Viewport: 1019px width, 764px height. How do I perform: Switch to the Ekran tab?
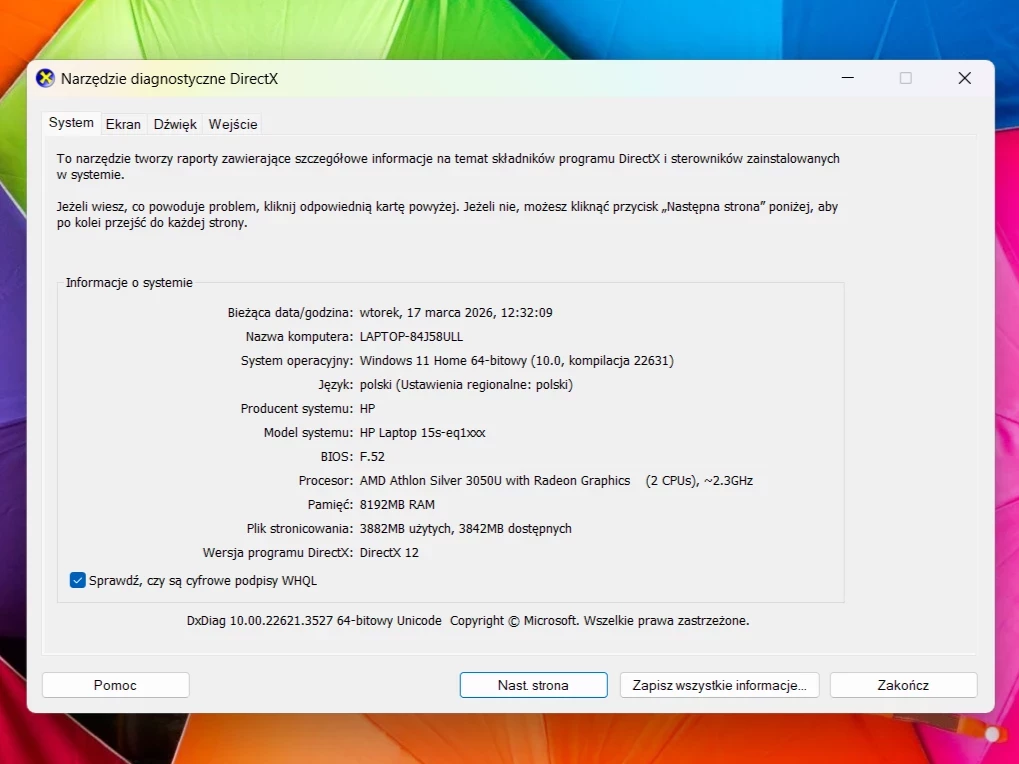coord(123,124)
